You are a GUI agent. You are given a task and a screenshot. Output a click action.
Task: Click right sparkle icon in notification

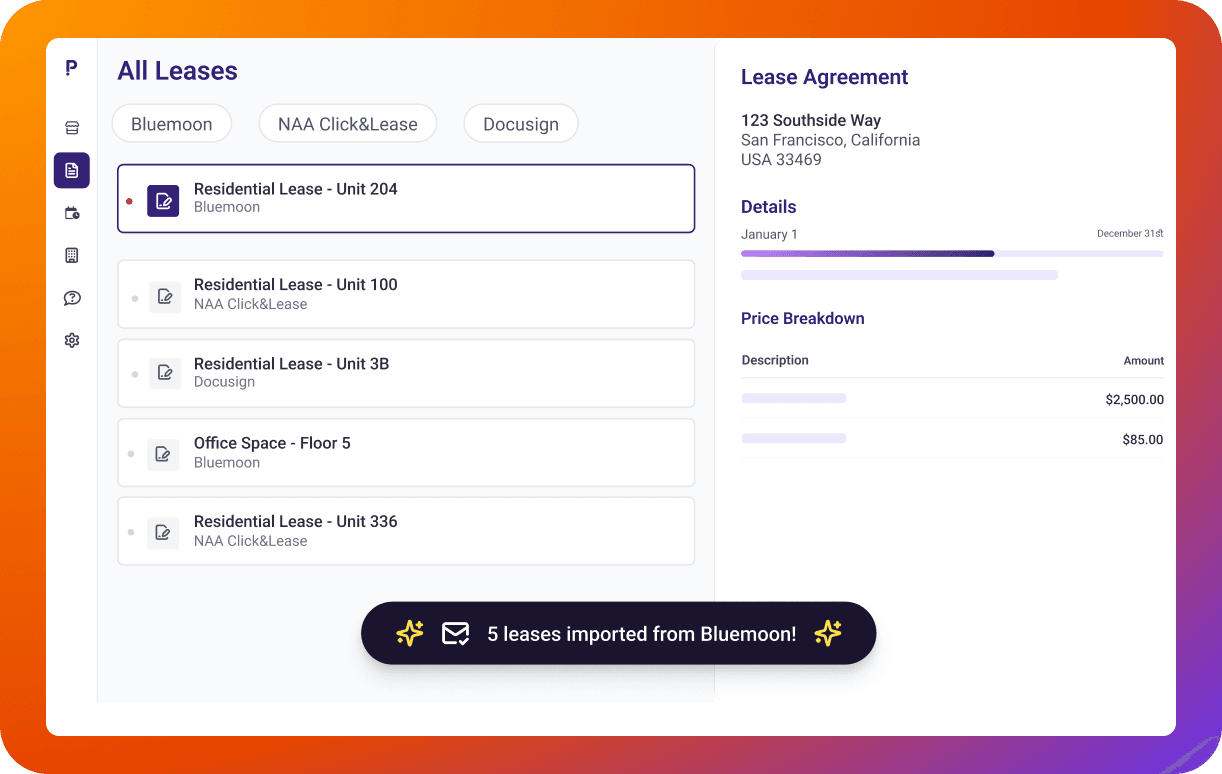point(828,633)
